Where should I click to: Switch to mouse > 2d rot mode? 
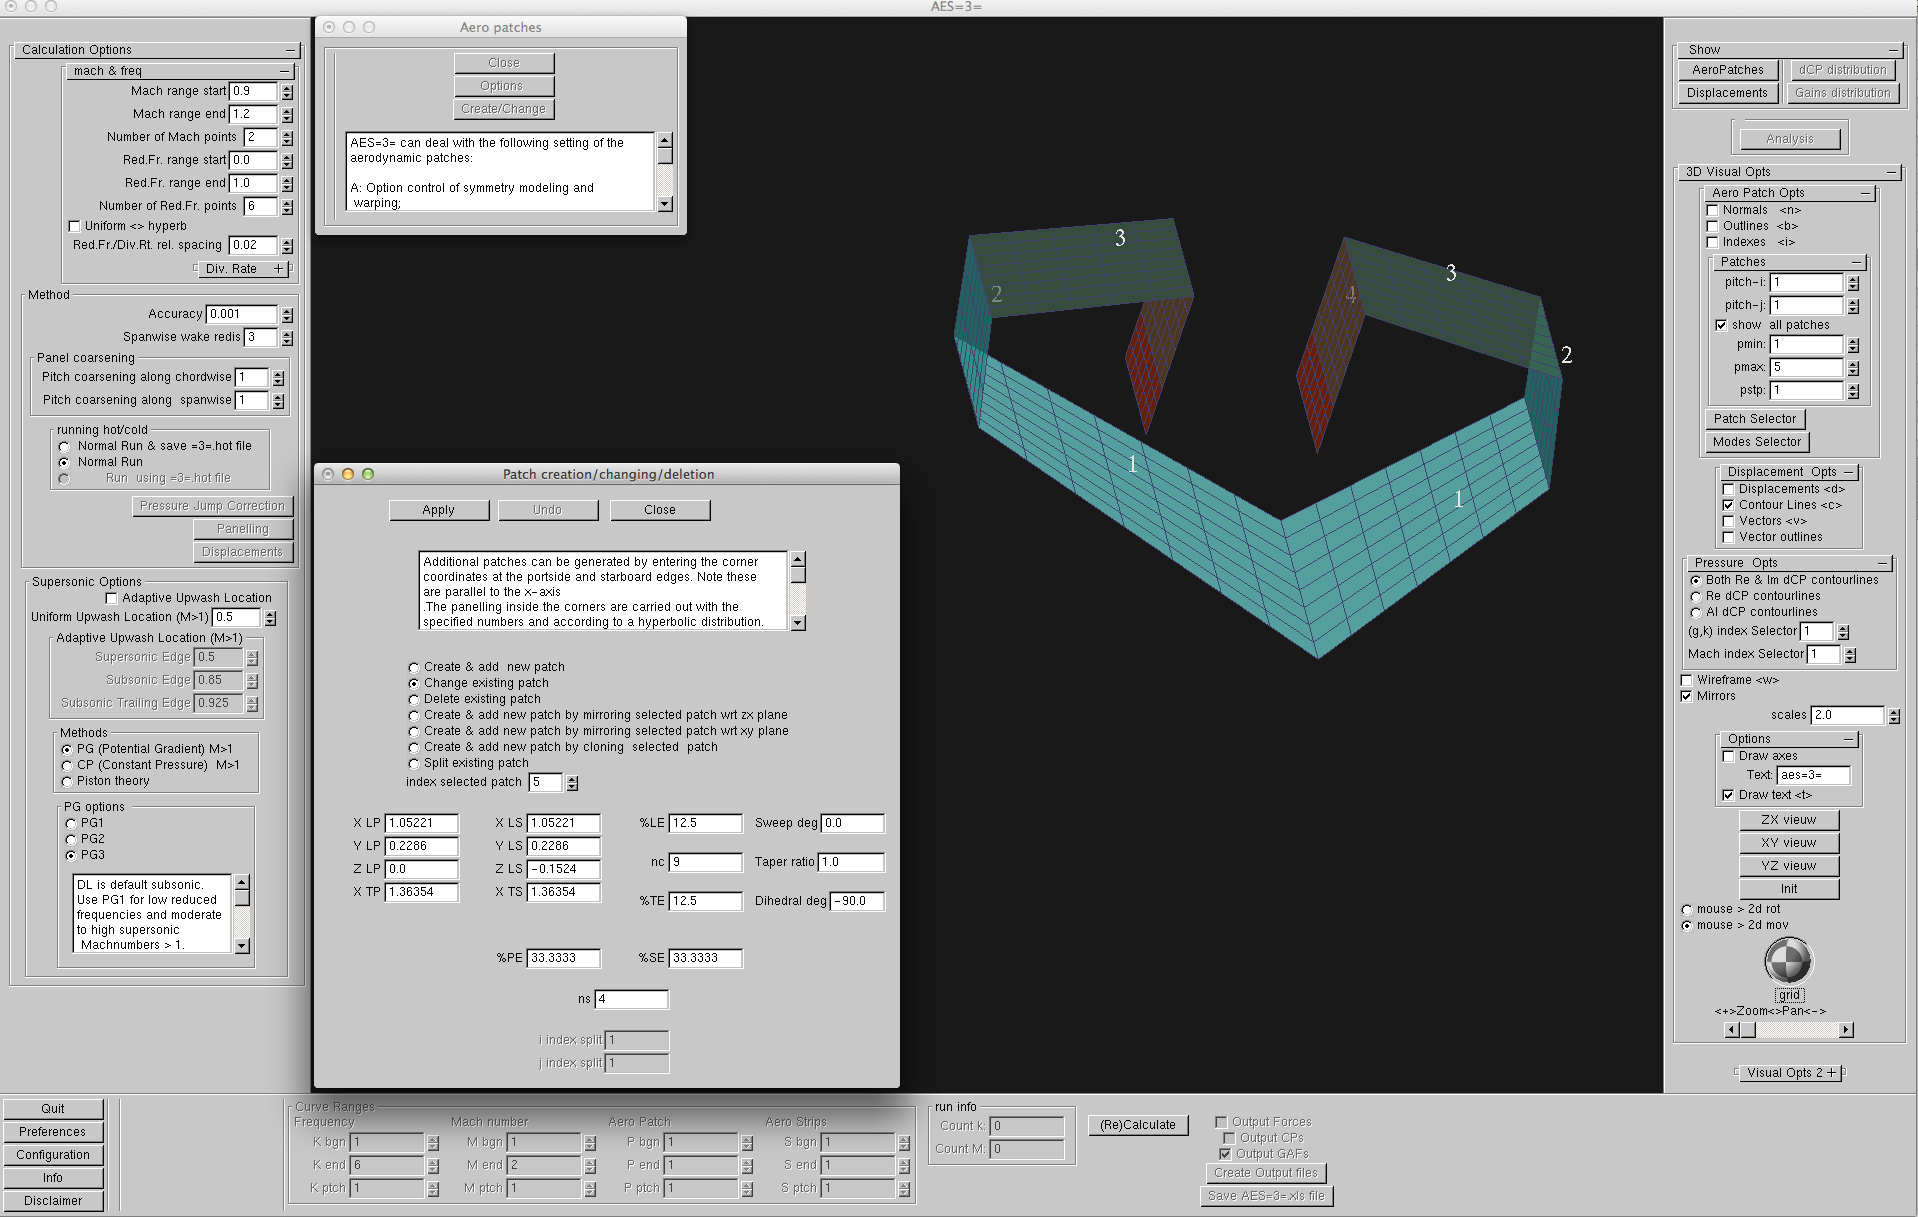1686,909
